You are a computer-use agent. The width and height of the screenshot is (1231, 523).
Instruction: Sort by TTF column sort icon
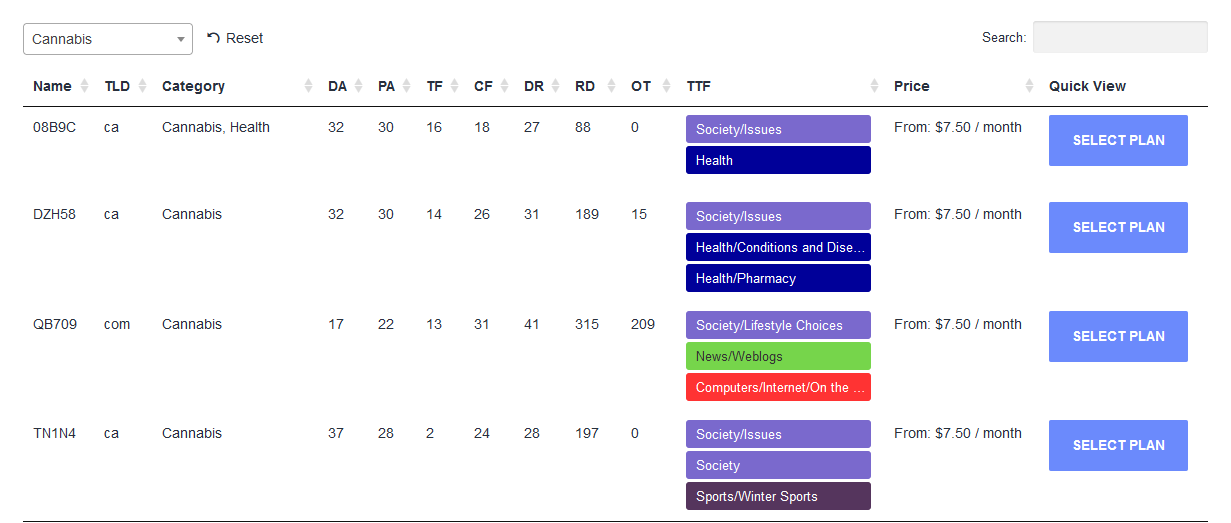click(x=874, y=86)
